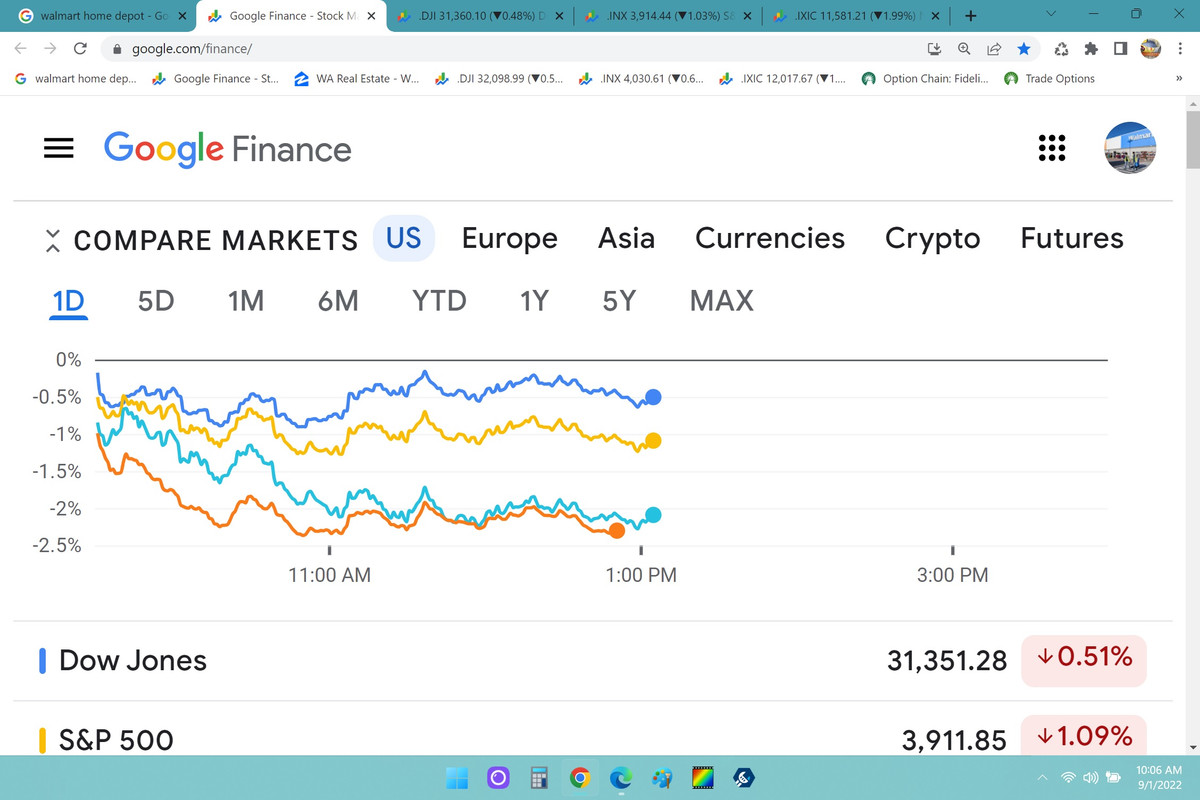Open the .DJI 32,098.99 bookmark

pyautogui.click(x=499, y=79)
